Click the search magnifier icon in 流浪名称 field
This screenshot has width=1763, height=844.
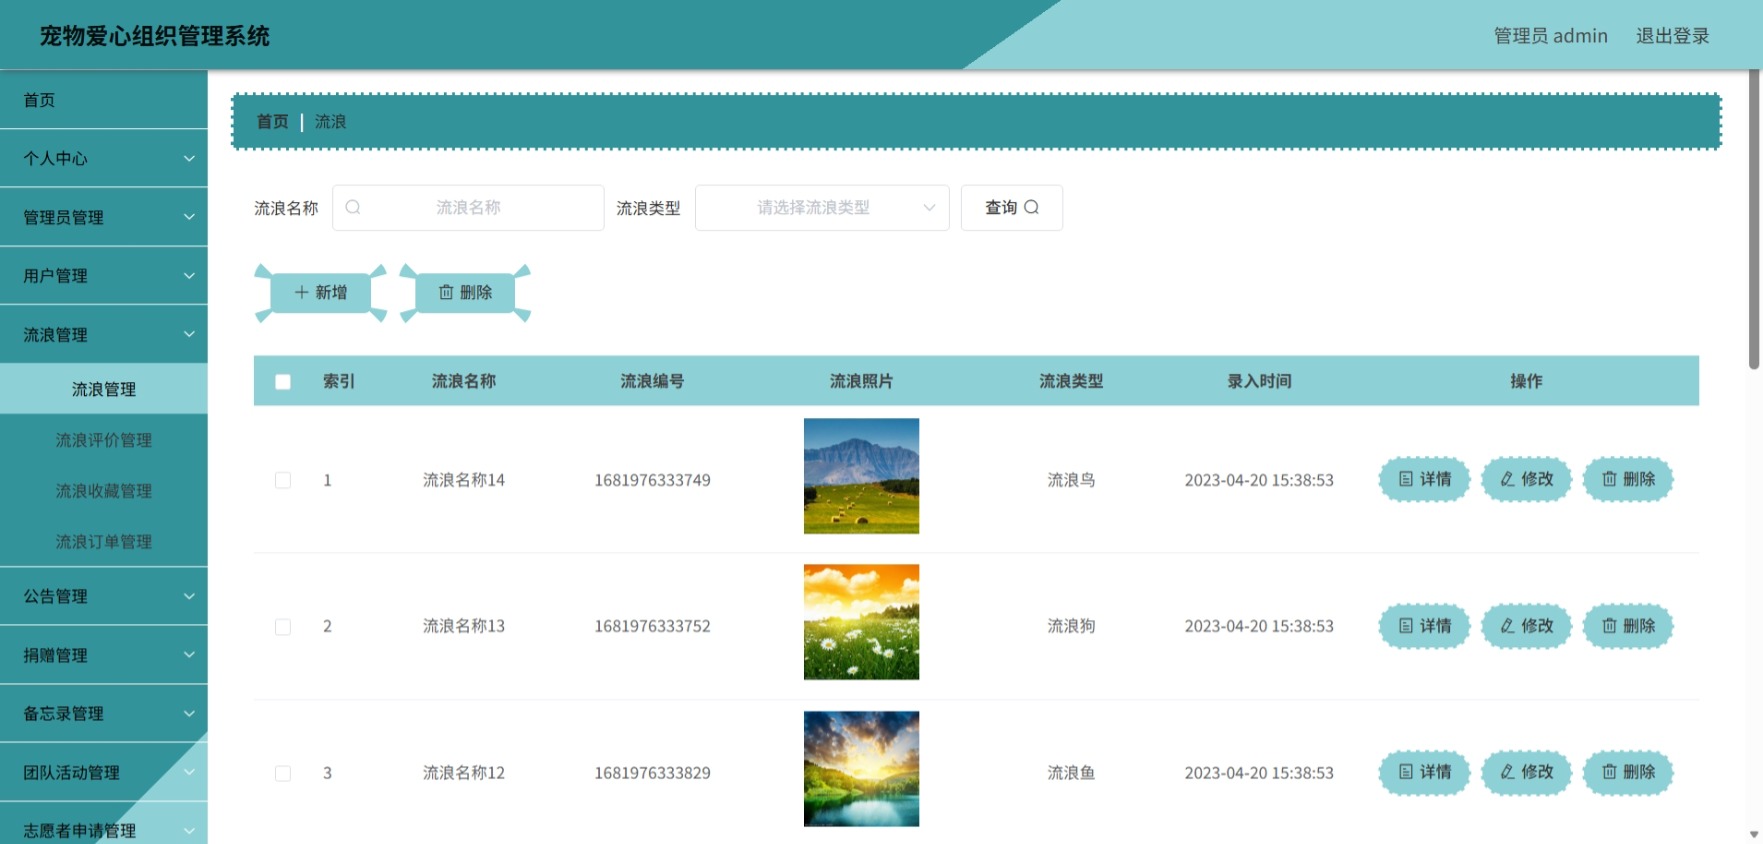click(353, 207)
